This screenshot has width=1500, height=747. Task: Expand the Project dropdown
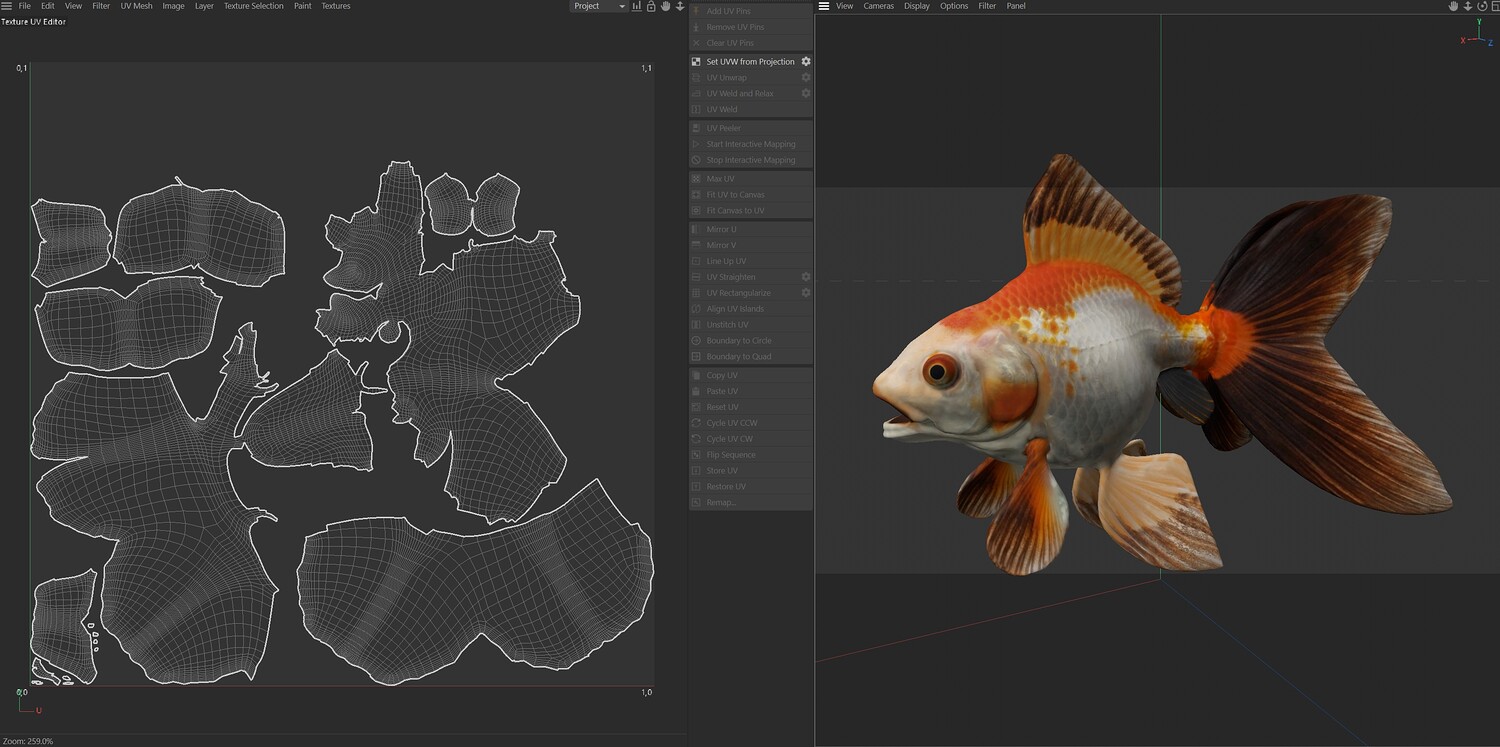599,6
